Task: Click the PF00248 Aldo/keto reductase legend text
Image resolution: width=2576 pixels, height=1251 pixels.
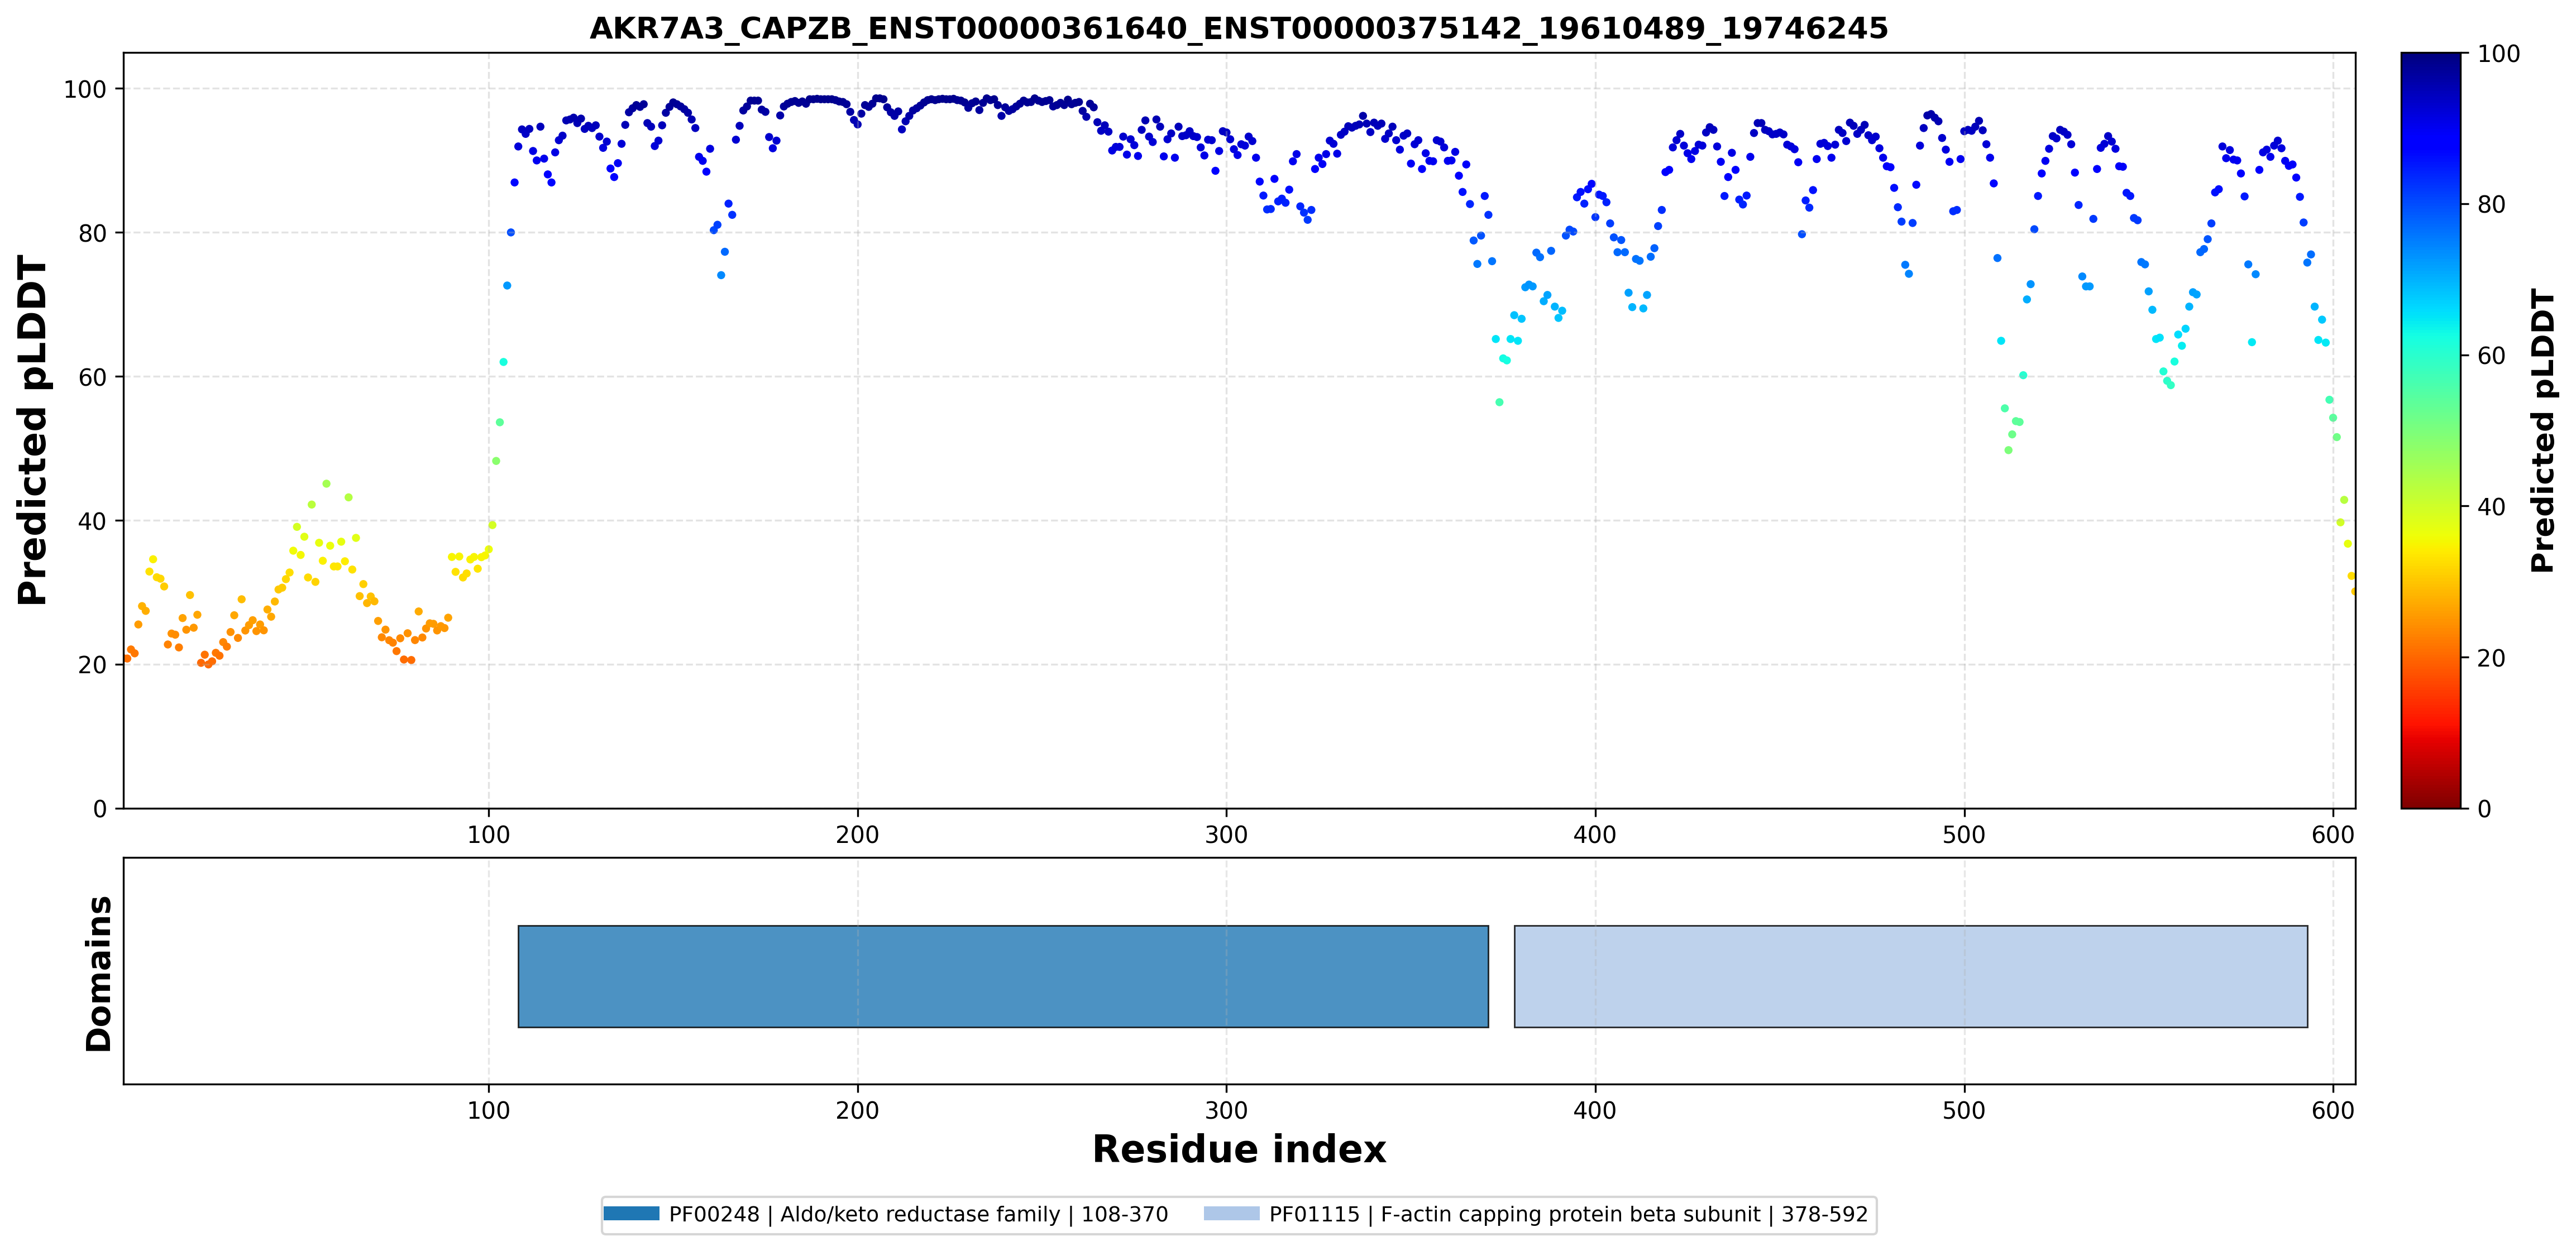Action: (x=918, y=1214)
